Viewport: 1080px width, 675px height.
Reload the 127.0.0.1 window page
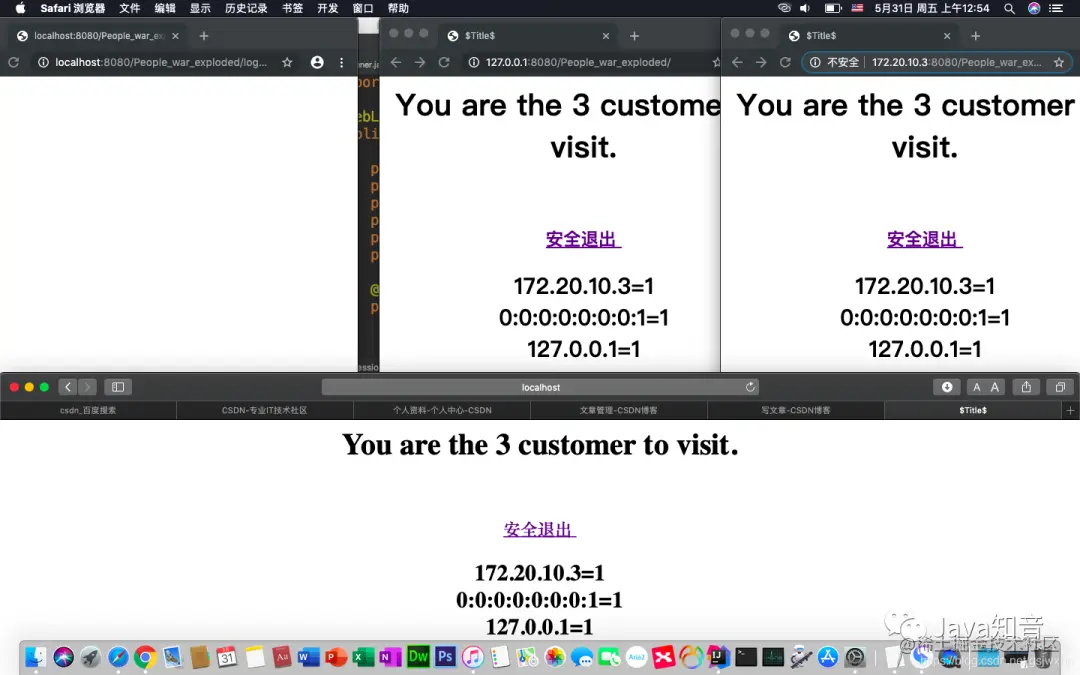[444, 63]
